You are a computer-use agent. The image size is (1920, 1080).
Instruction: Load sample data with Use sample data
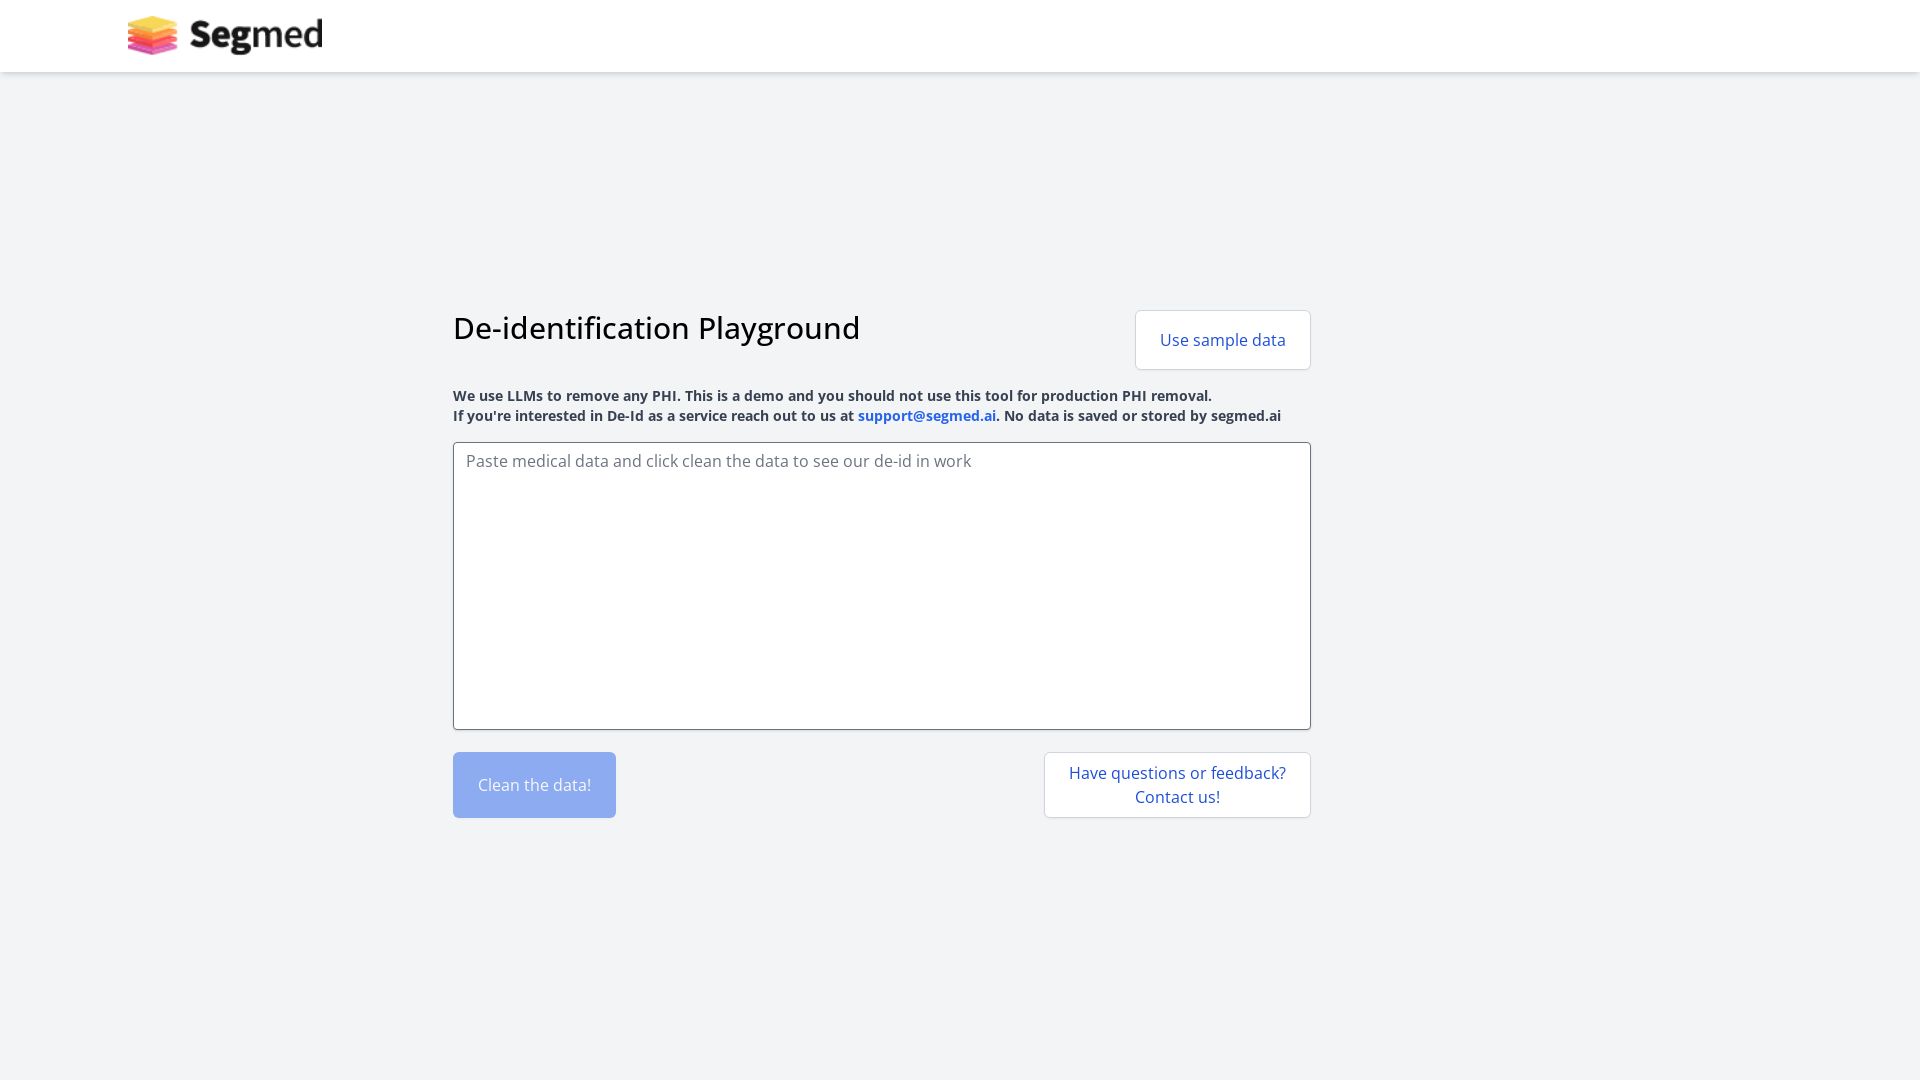pos(1222,340)
